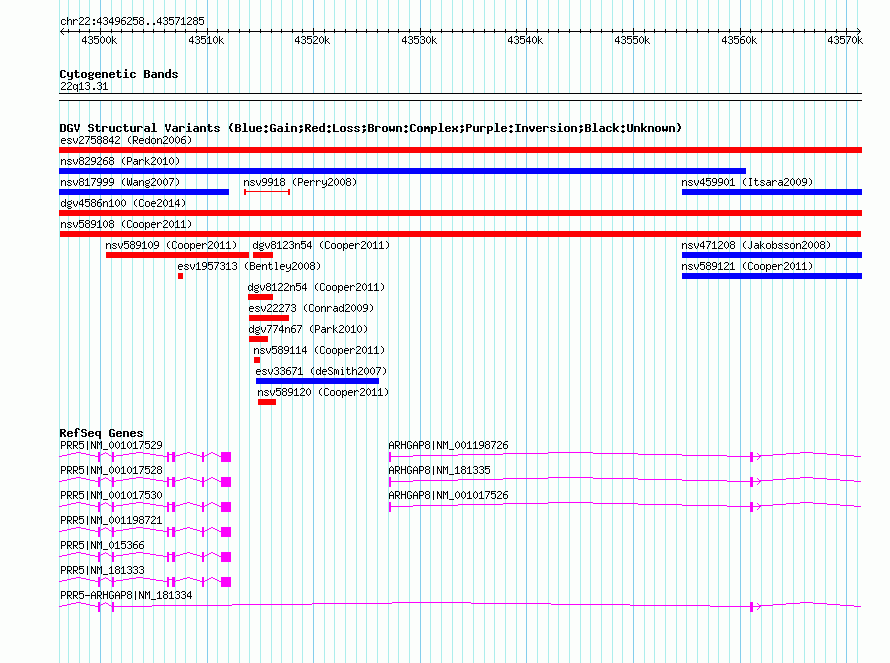The image size is (890, 663).
Task: Click the dgv774n67 (Park2010) label
Action: point(308,329)
